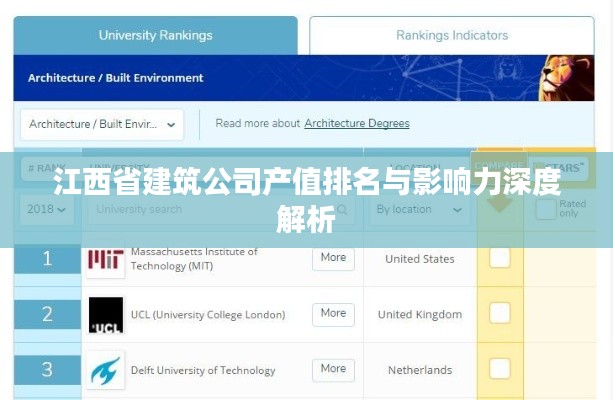Follow the Architecture Degrees link
613x400 pixels.
(x=357, y=123)
